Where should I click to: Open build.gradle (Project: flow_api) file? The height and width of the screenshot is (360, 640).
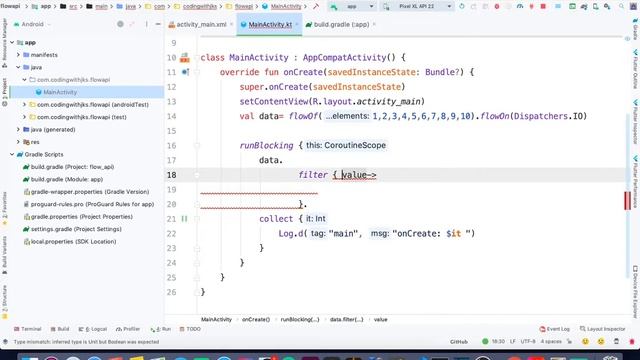(69, 167)
